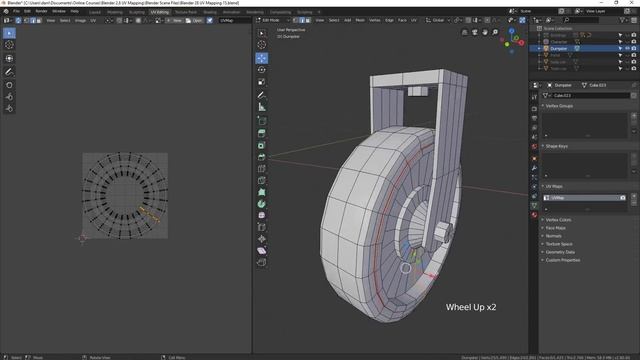
Task: Open the Global transform orientation dropdown
Action: click(x=438, y=20)
